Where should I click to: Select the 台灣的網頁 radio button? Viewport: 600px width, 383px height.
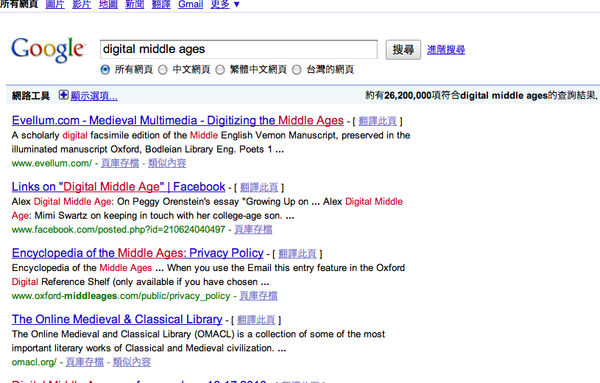point(297,70)
